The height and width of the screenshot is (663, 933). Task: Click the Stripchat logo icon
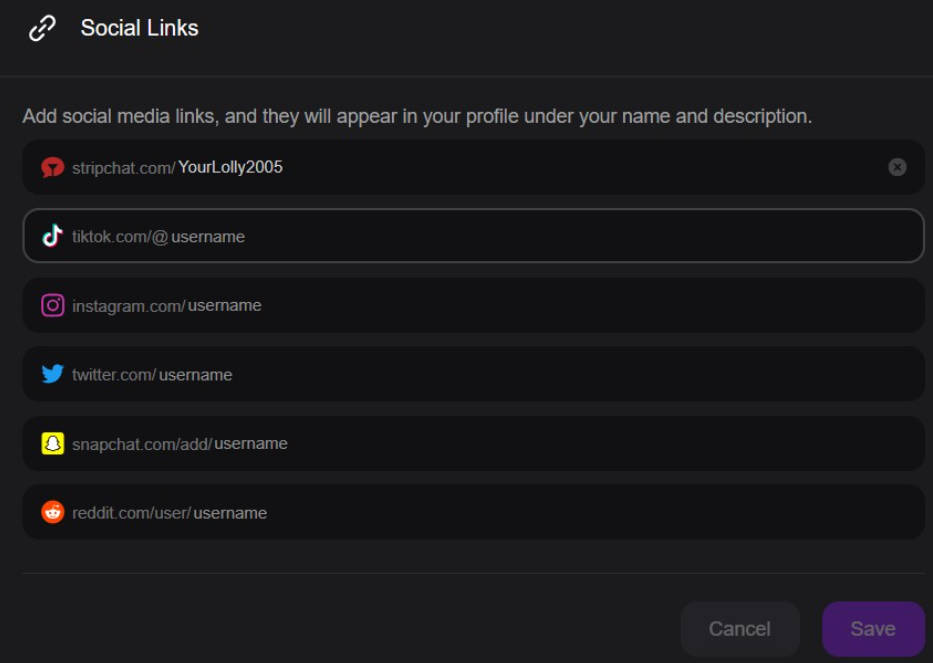pos(53,168)
